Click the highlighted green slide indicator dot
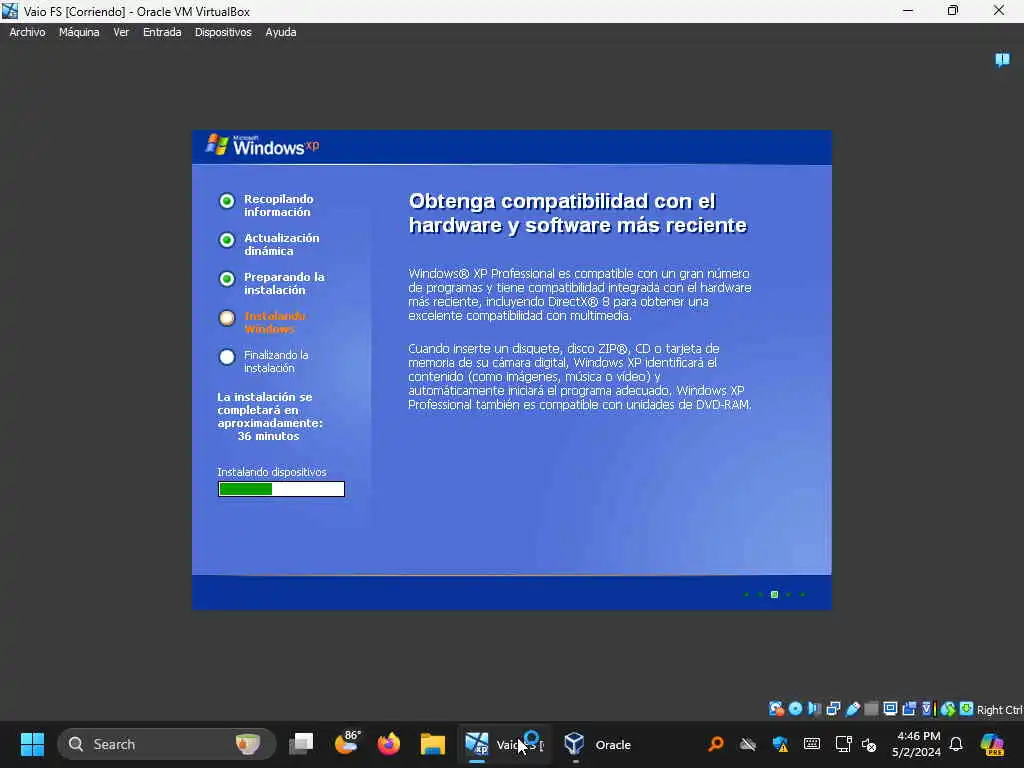The image size is (1024, 768). tap(774, 594)
